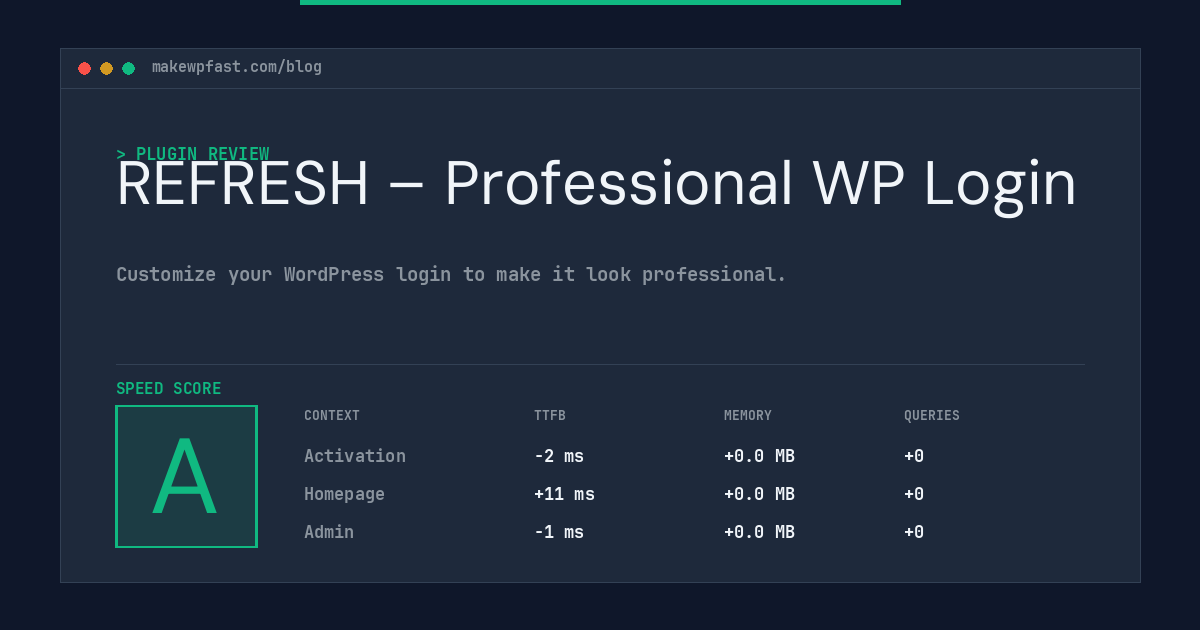Click the green maximize dot

pyautogui.click(x=128, y=68)
